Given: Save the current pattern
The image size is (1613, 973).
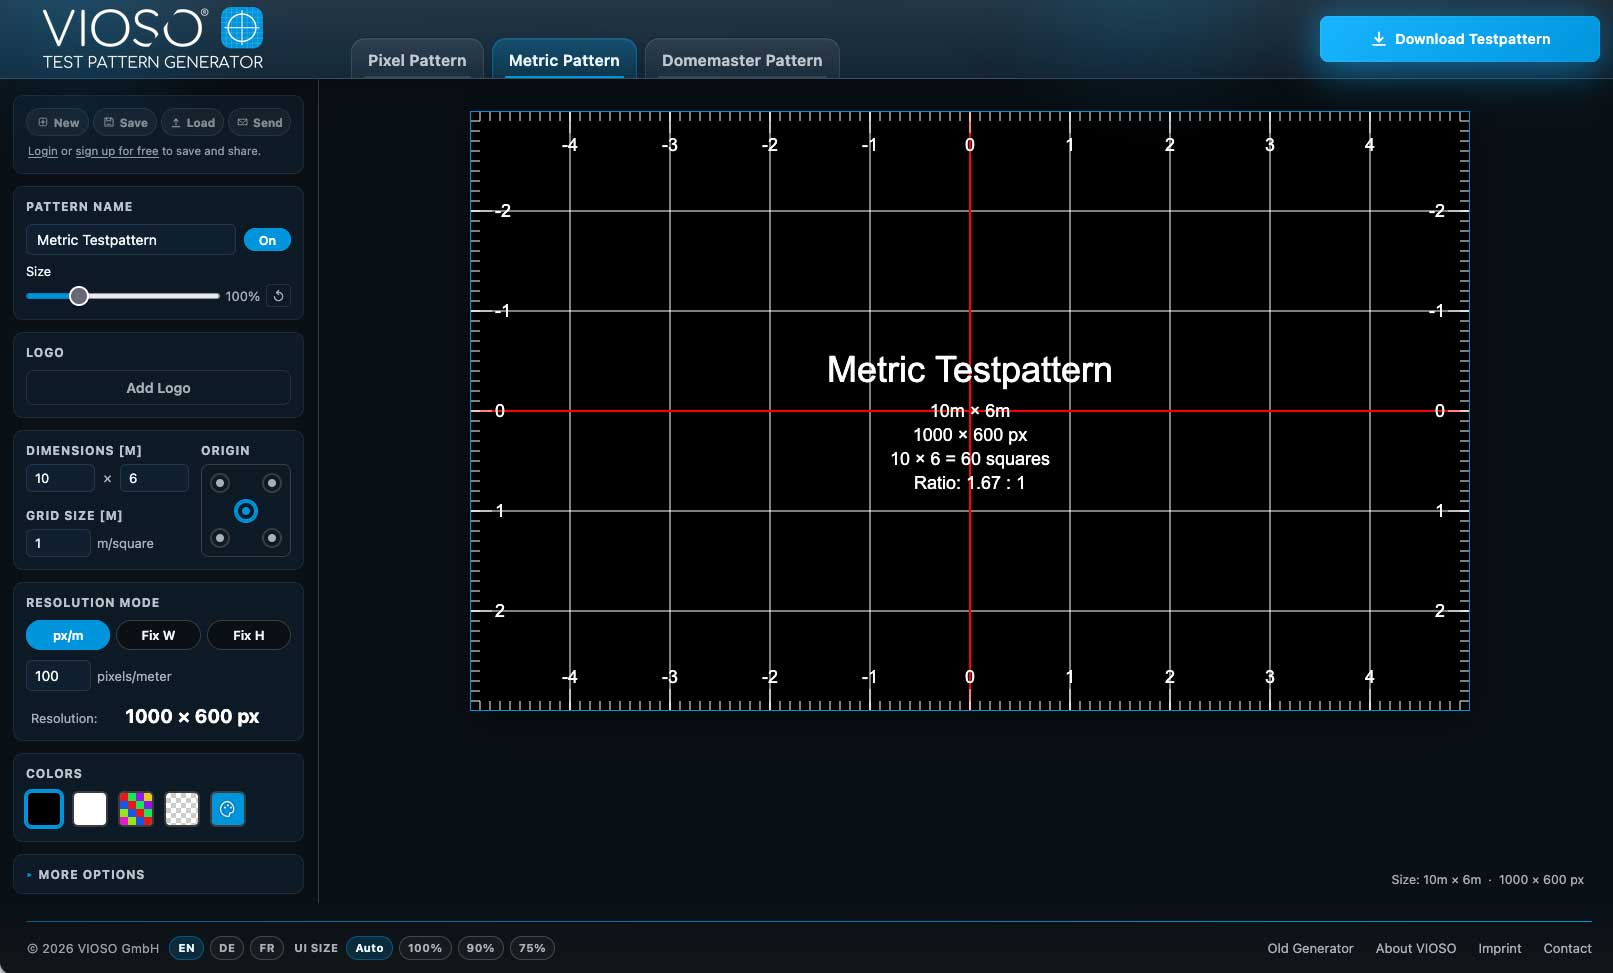Looking at the screenshot, I should (x=125, y=122).
